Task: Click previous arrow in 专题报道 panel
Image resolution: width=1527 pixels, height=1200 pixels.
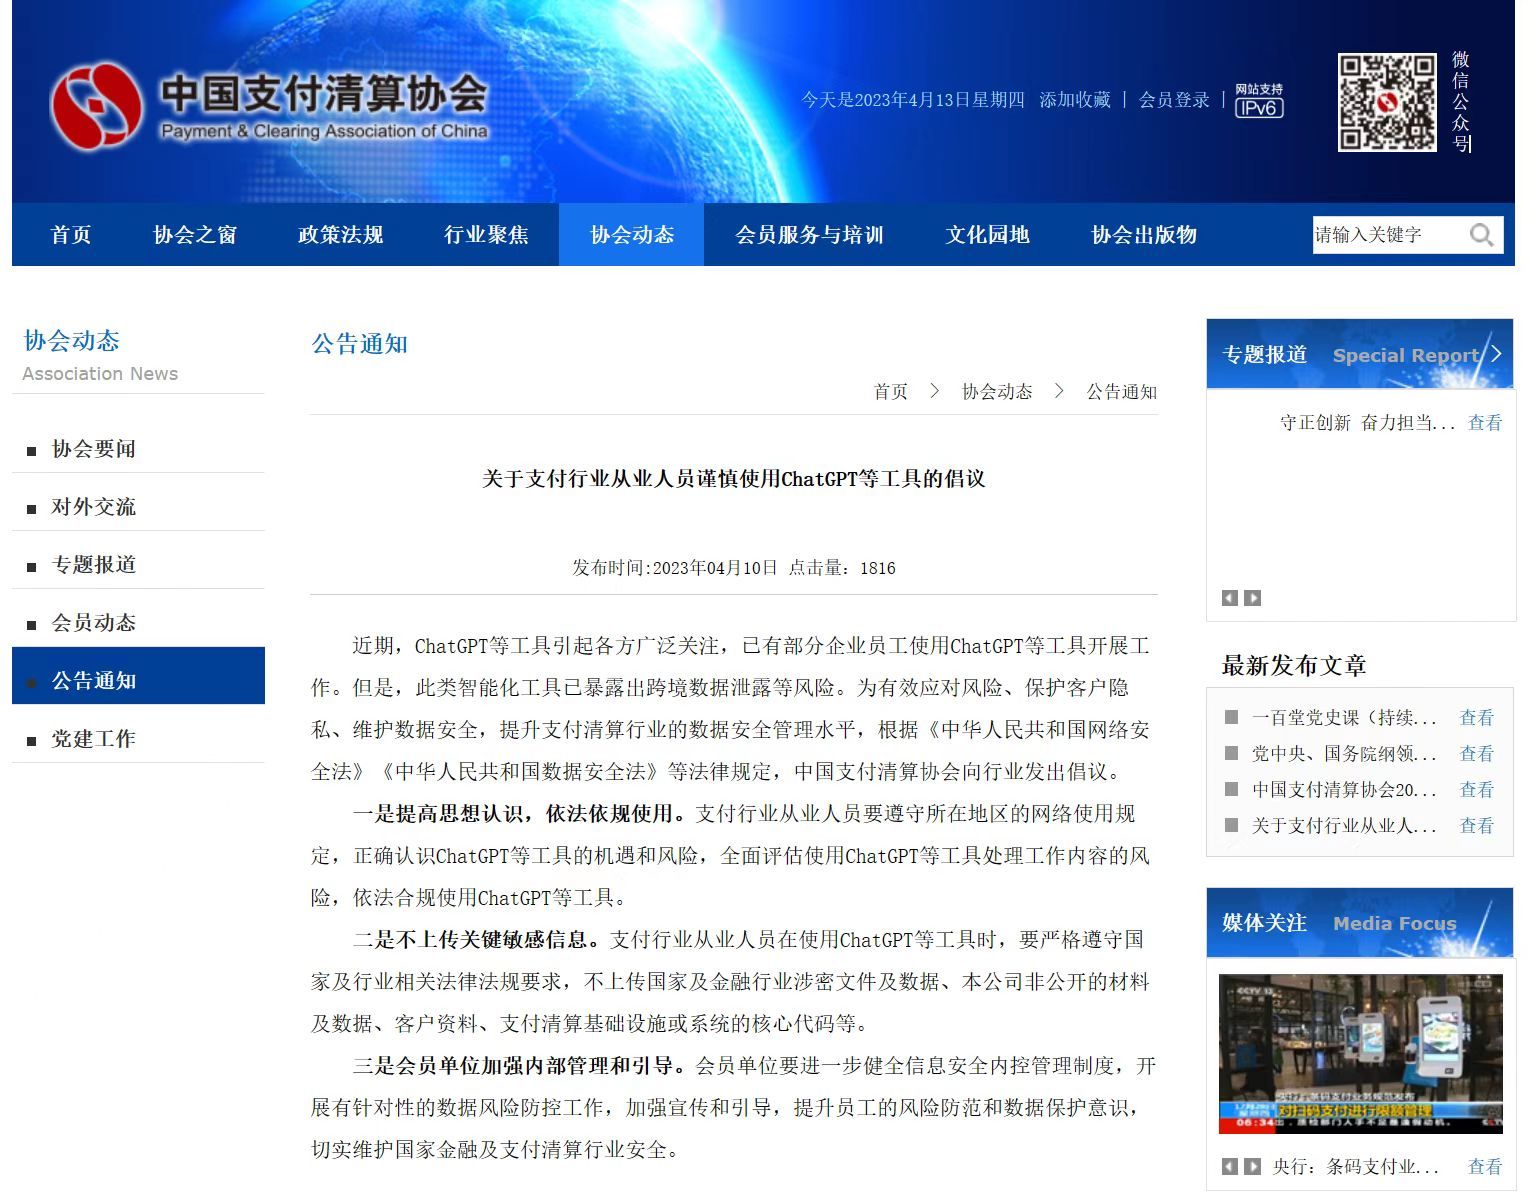Action: [1230, 598]
